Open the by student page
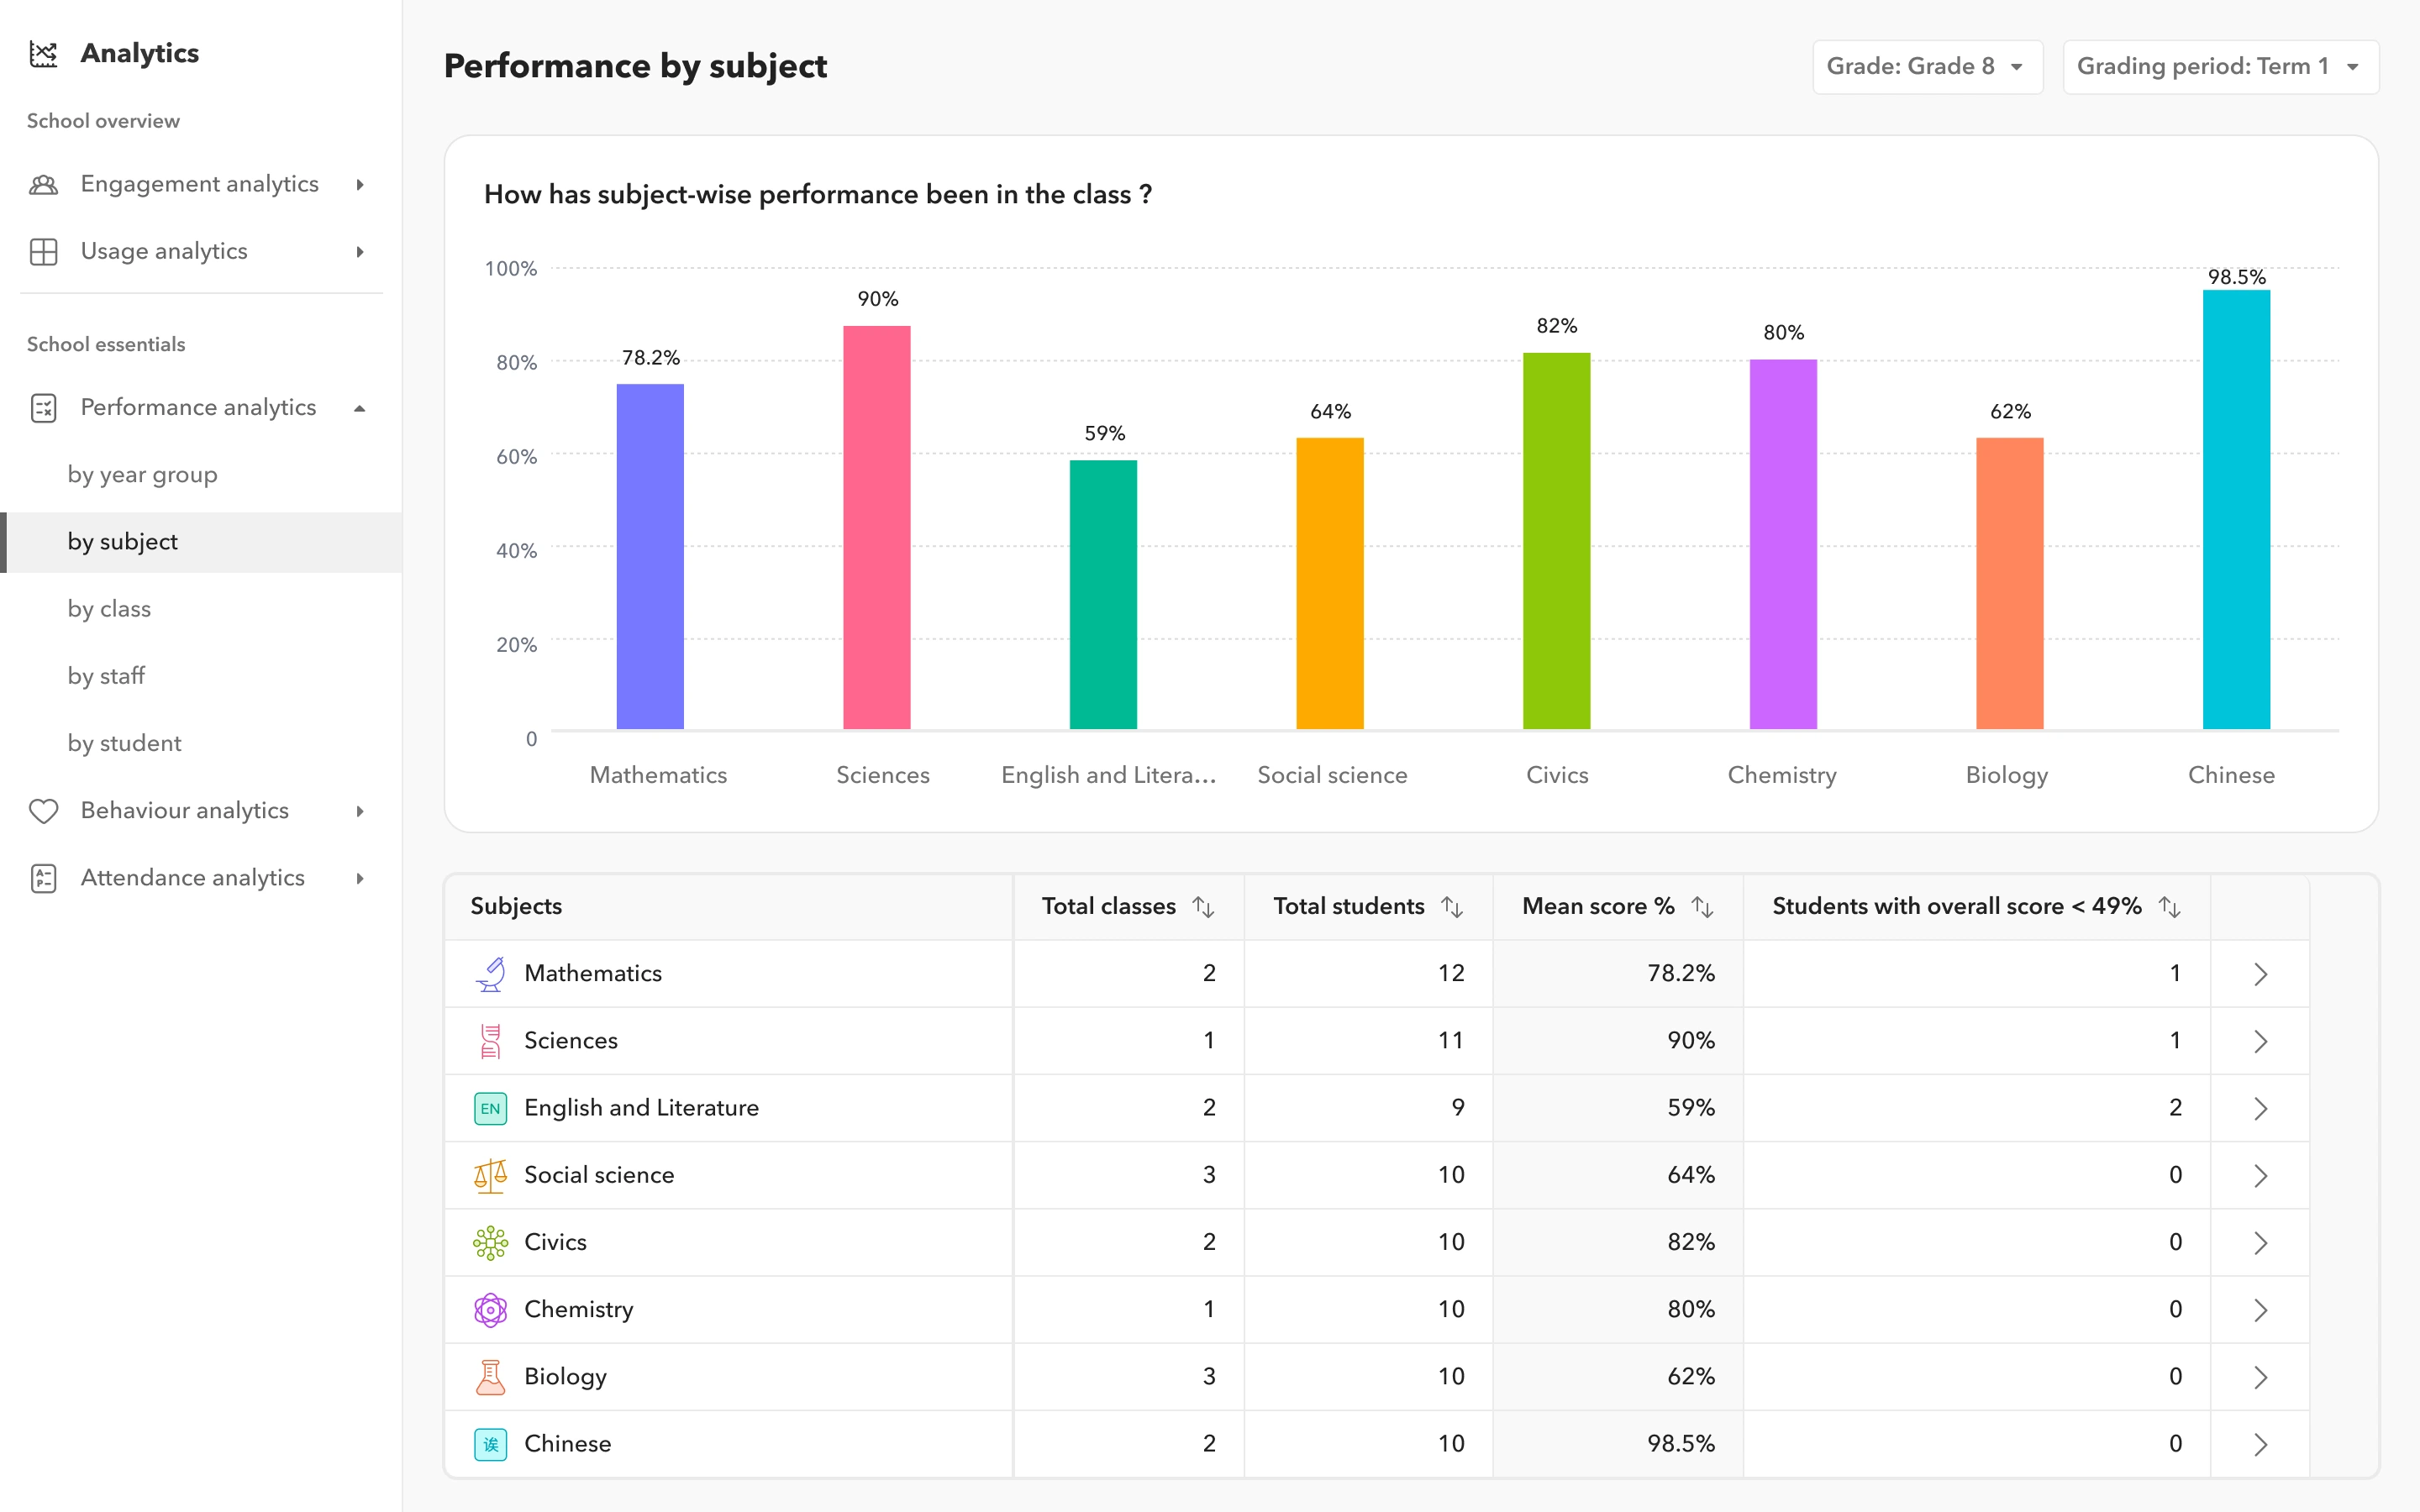Viewport: 2420px width, 1512px height. 124,743
